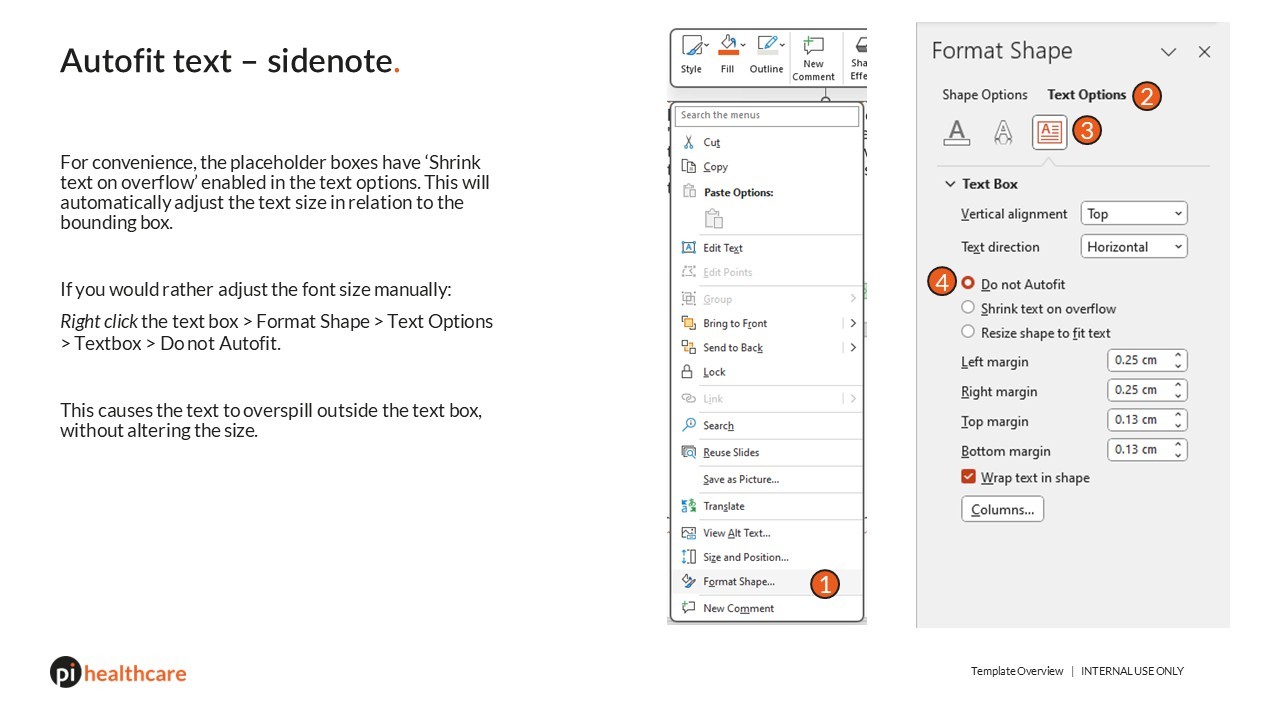Expand the Fill color dropdown arrow

[743, 45]
